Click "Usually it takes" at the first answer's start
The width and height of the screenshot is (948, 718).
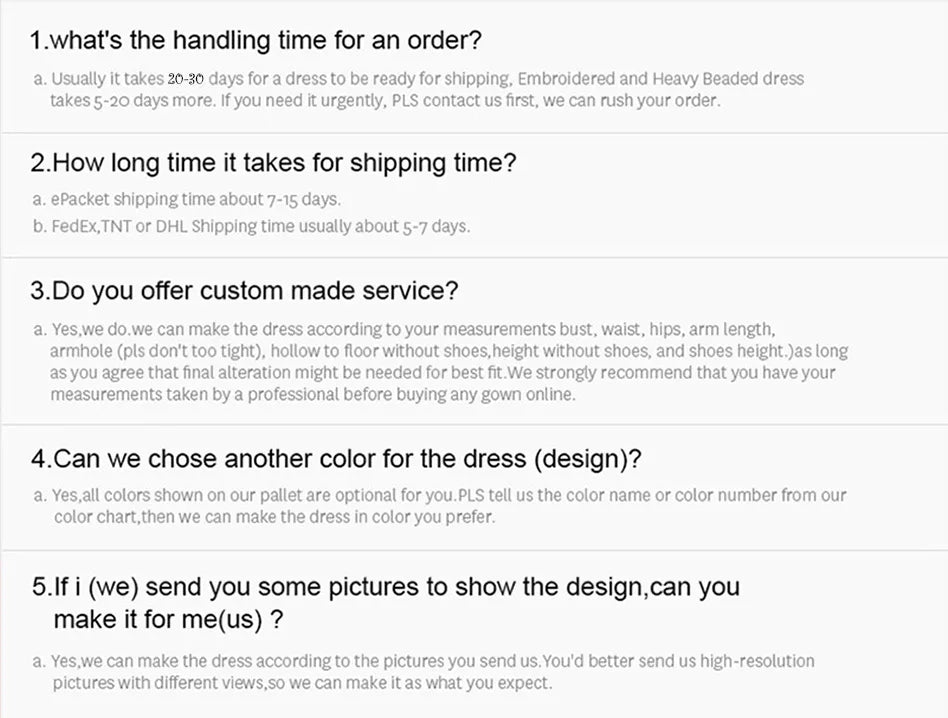point(108,78)
